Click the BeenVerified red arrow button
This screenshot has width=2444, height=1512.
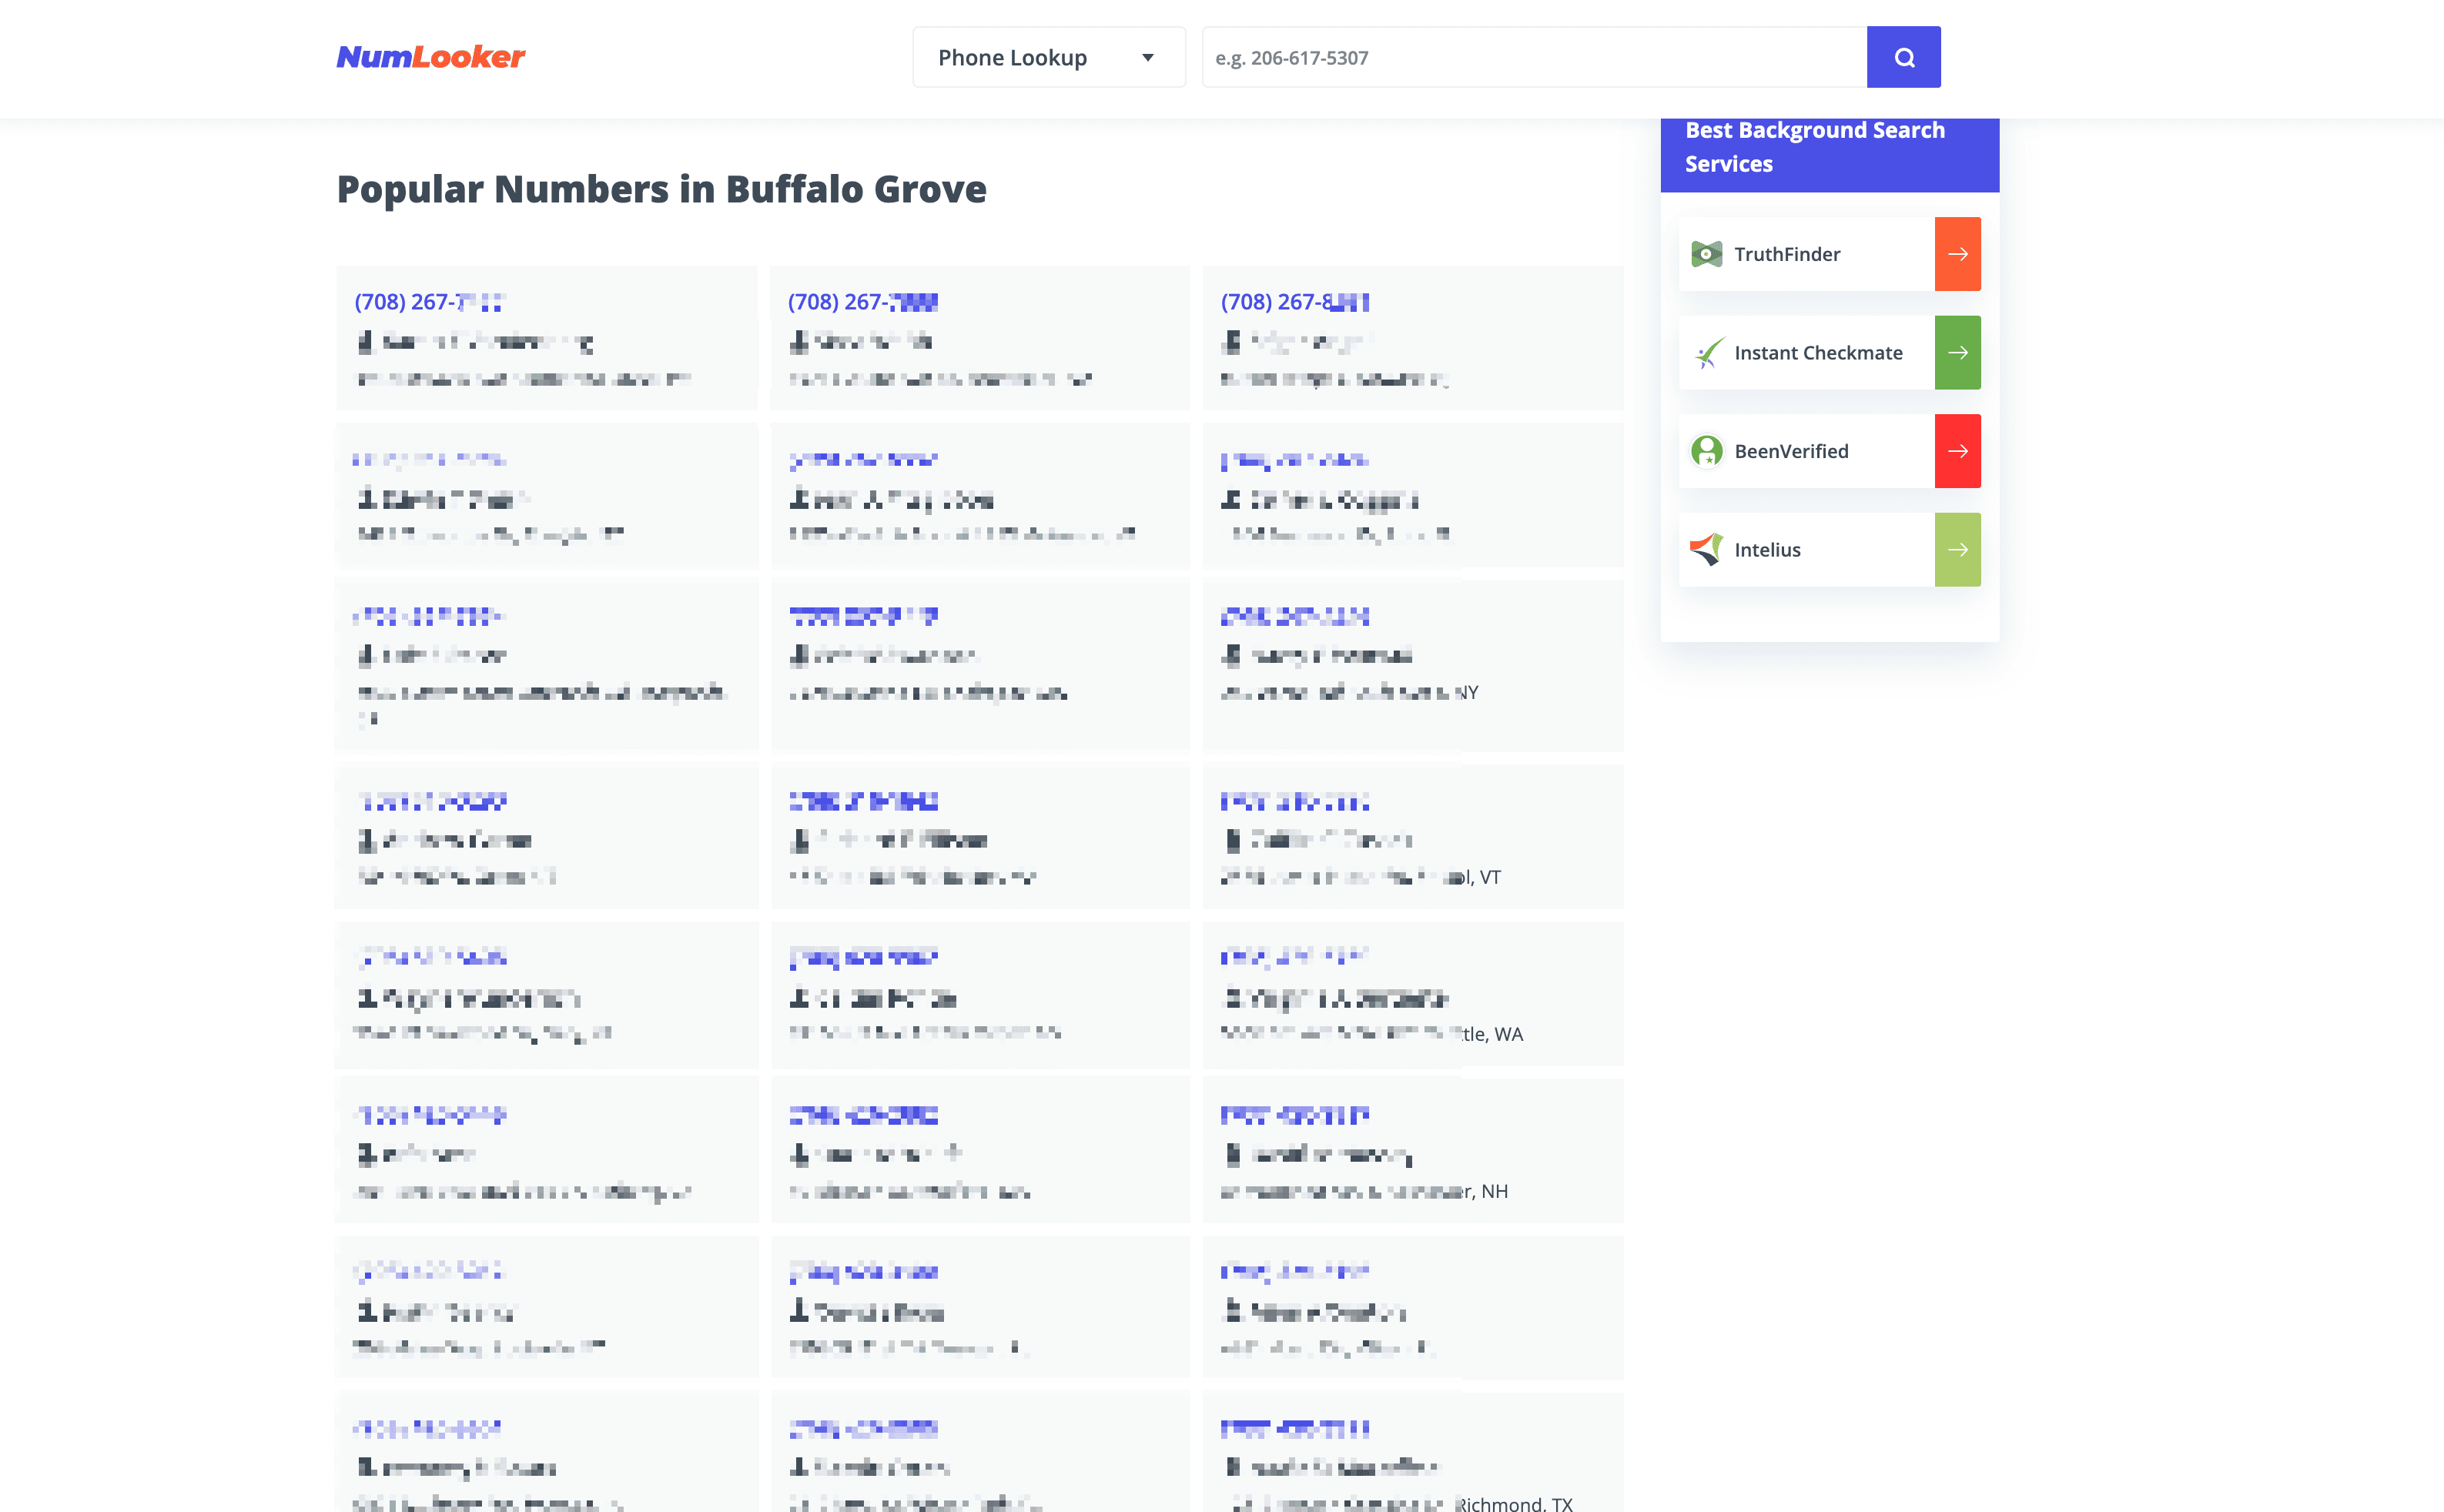1957,451
